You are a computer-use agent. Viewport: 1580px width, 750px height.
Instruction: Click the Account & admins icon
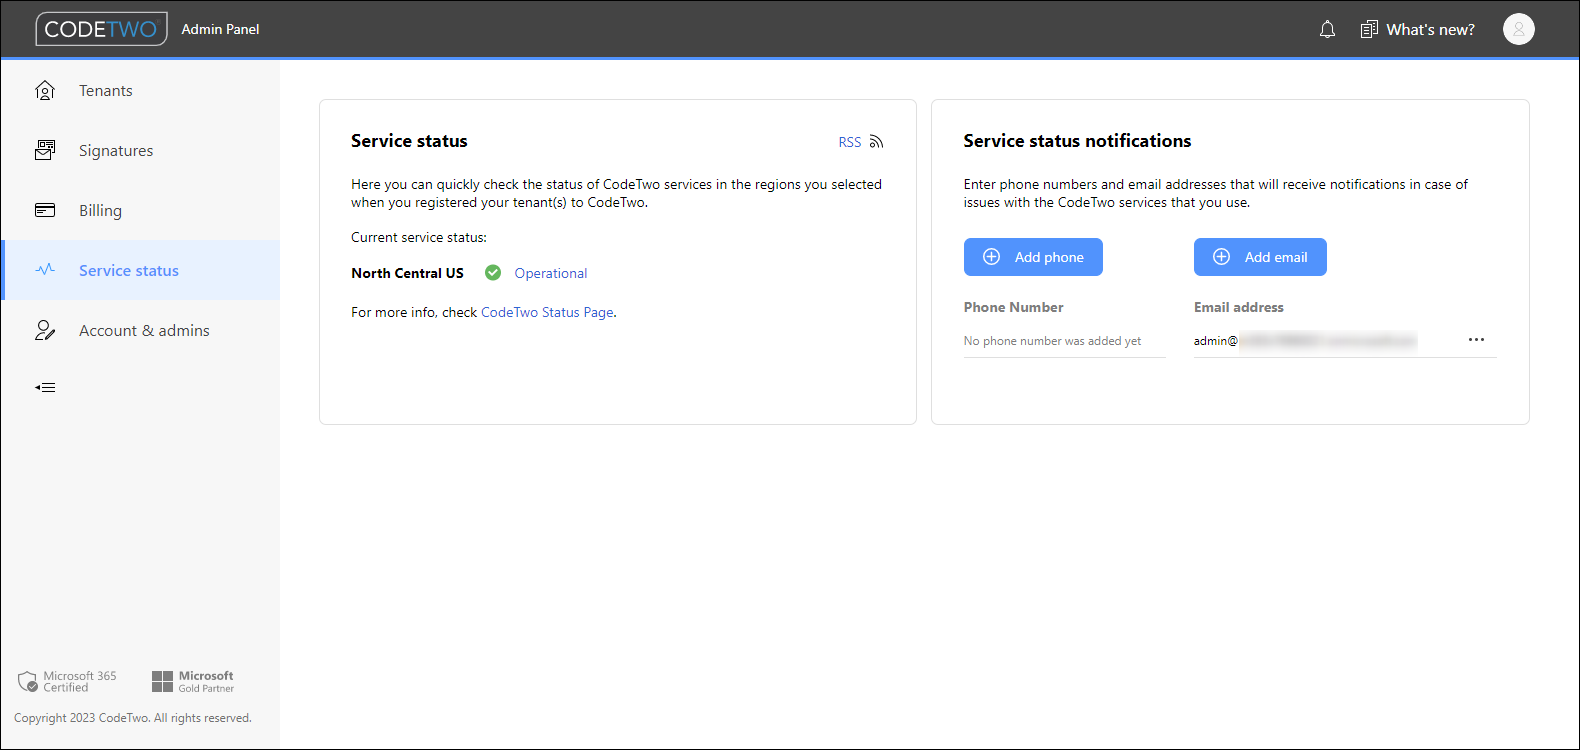point(45,330)
